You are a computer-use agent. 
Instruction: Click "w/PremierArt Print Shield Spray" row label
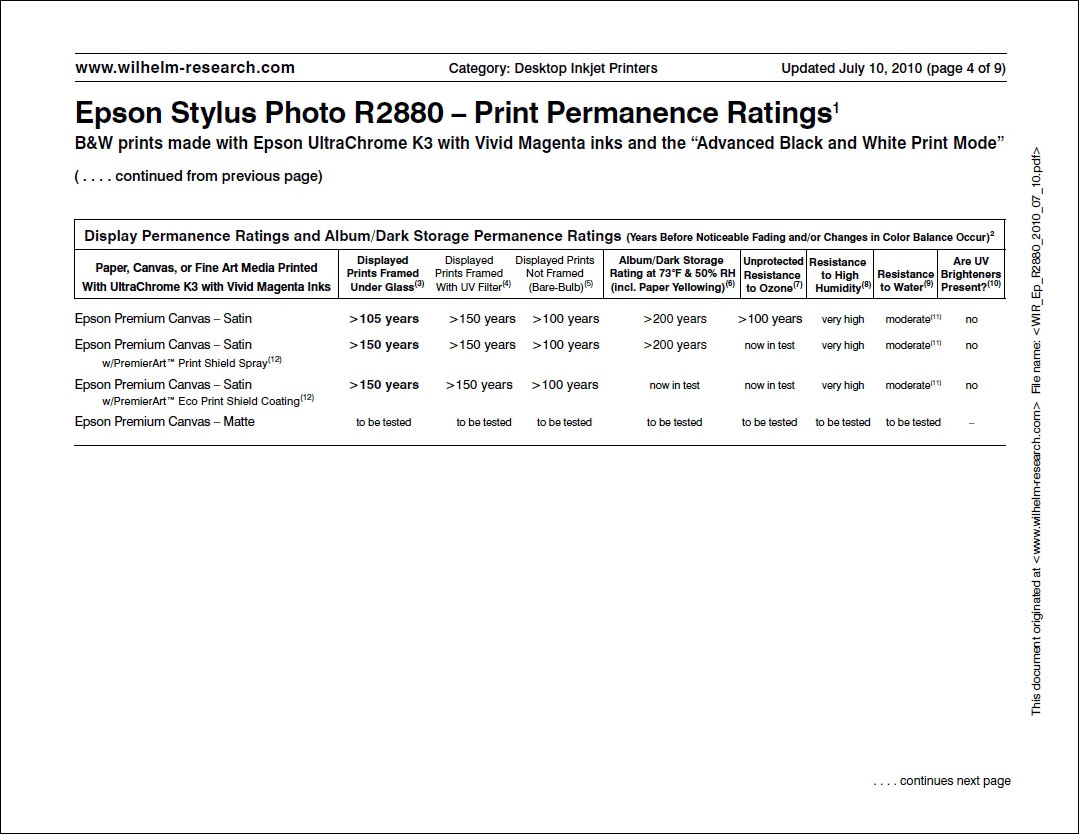[192, 362]
